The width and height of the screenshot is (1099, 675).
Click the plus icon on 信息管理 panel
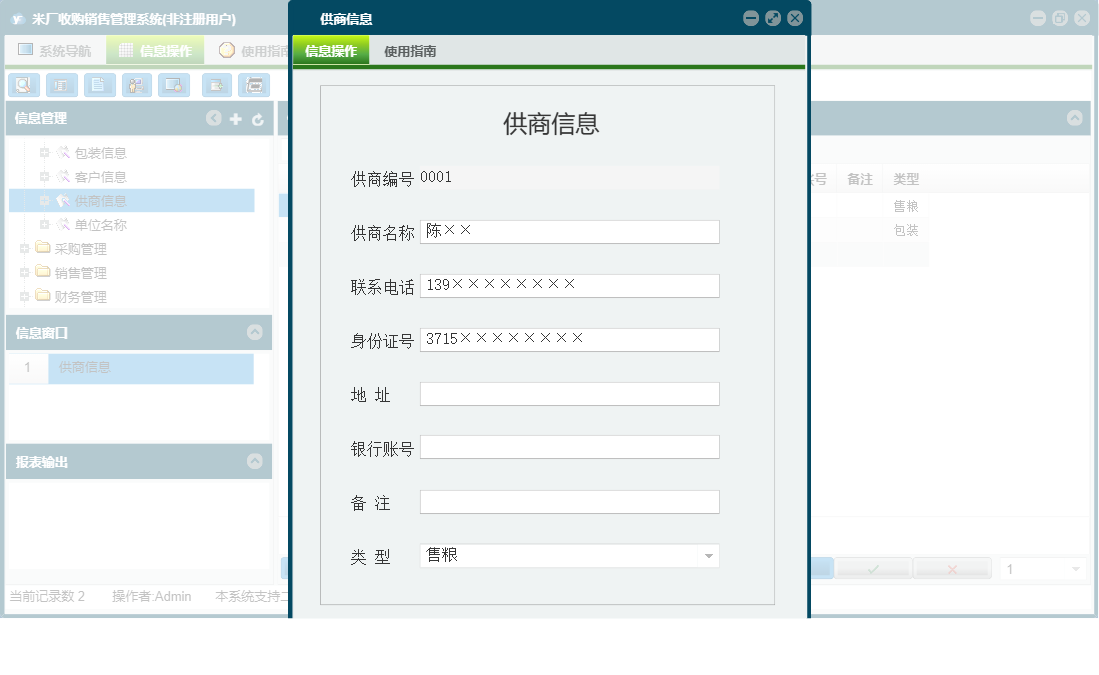coord(236,118)
